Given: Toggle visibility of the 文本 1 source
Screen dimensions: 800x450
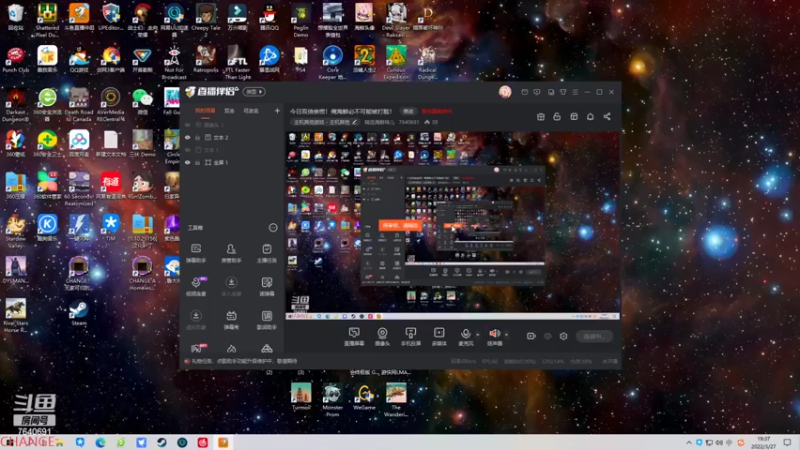Looking at the screenshot, I should (188, 150).
